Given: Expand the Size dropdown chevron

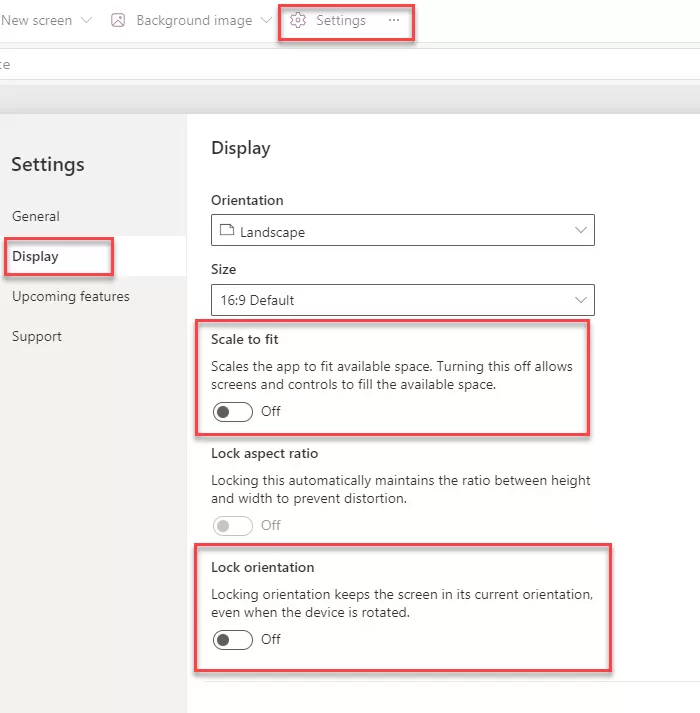Looking at the screenshot, I should point(580,300).
